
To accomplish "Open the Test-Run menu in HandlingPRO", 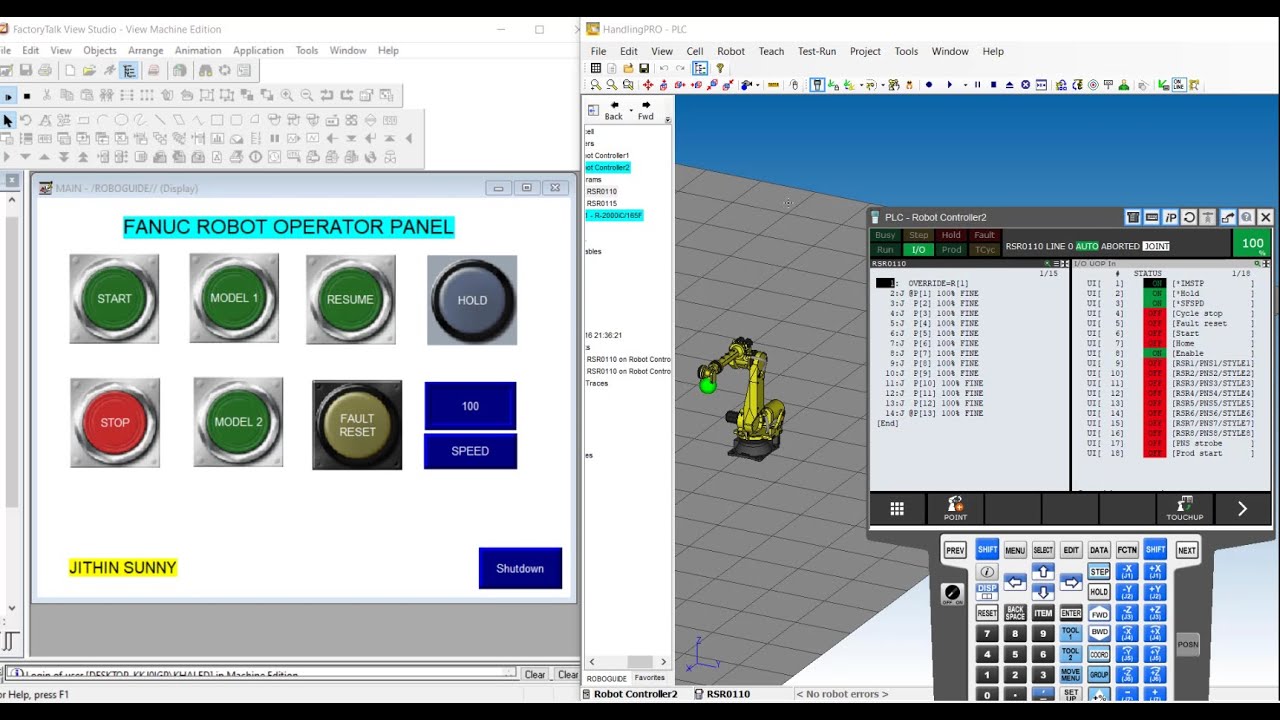I will [817, 51].
